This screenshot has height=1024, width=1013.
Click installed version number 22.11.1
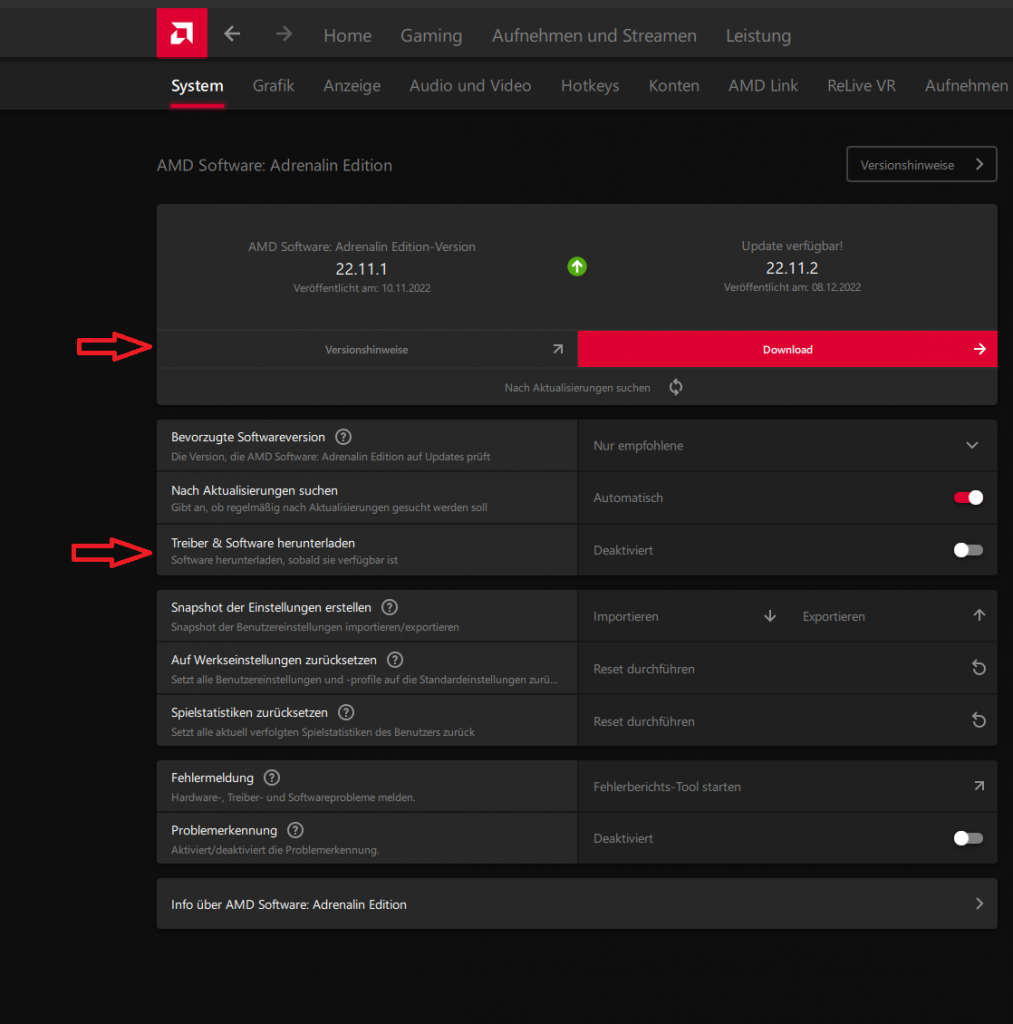tap(361, 268)
